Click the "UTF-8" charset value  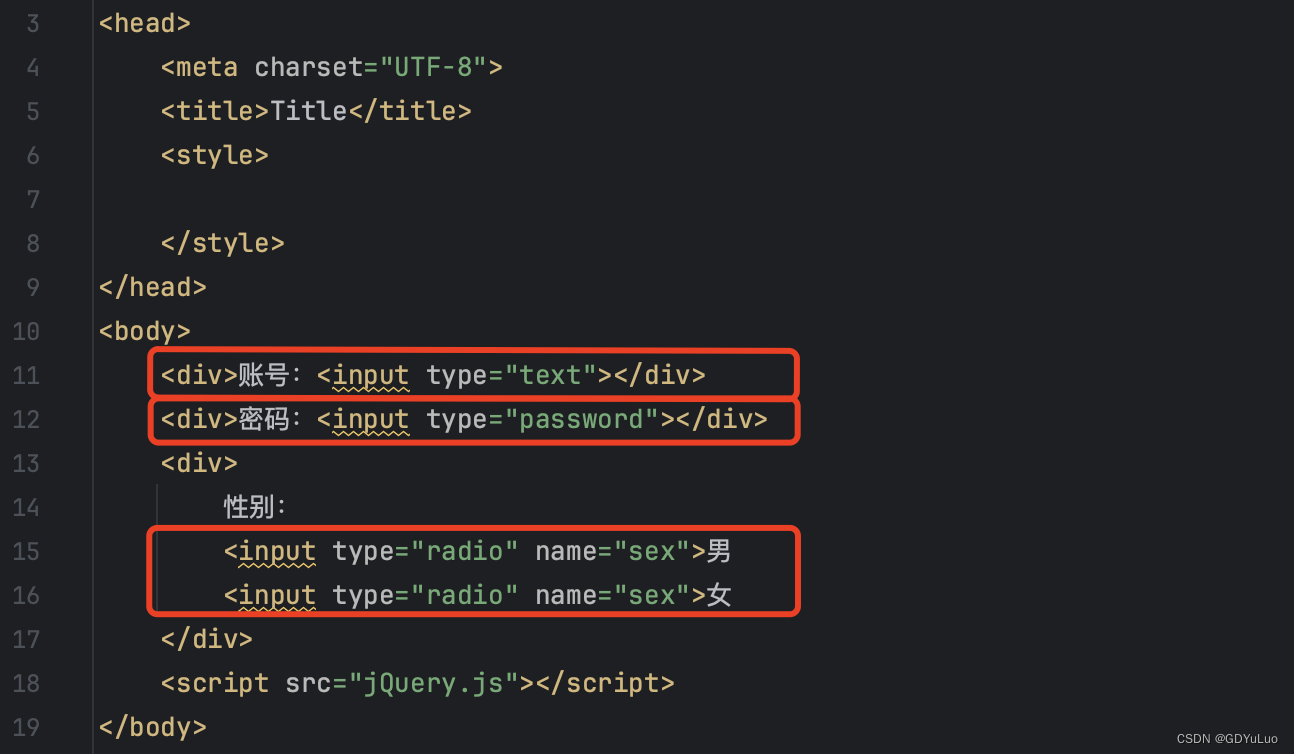432,67
